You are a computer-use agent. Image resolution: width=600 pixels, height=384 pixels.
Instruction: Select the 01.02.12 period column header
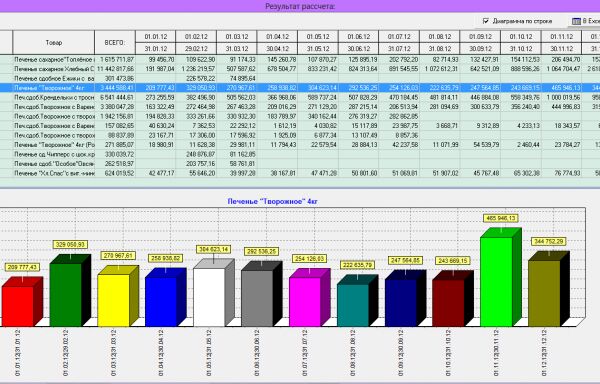tap(196, 37)
